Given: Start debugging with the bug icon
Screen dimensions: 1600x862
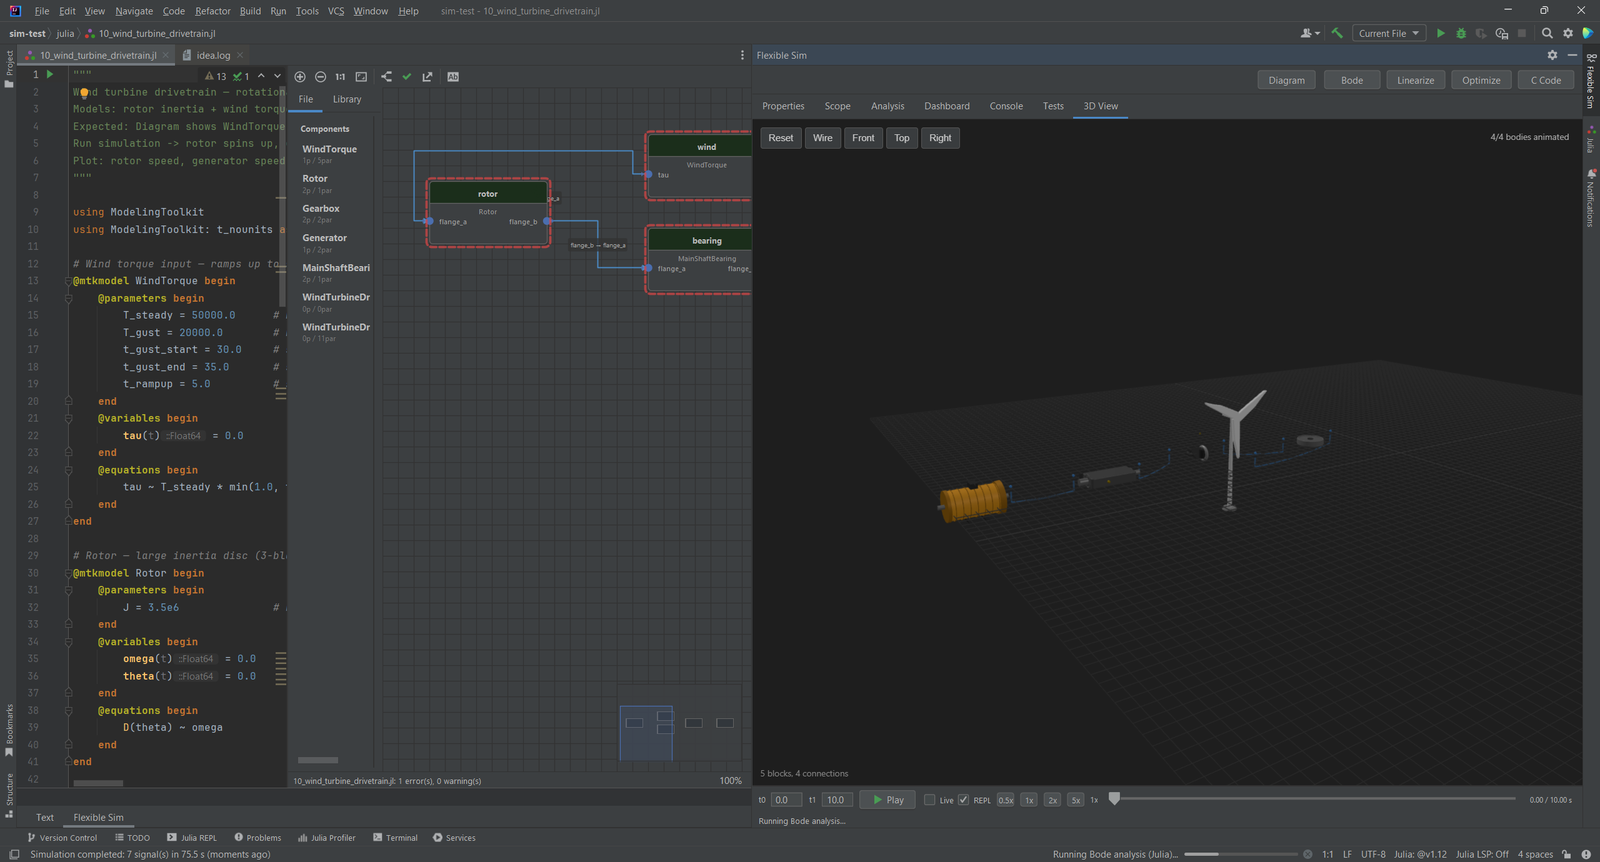Looking at the screenshot, I should coord(1461,33).
